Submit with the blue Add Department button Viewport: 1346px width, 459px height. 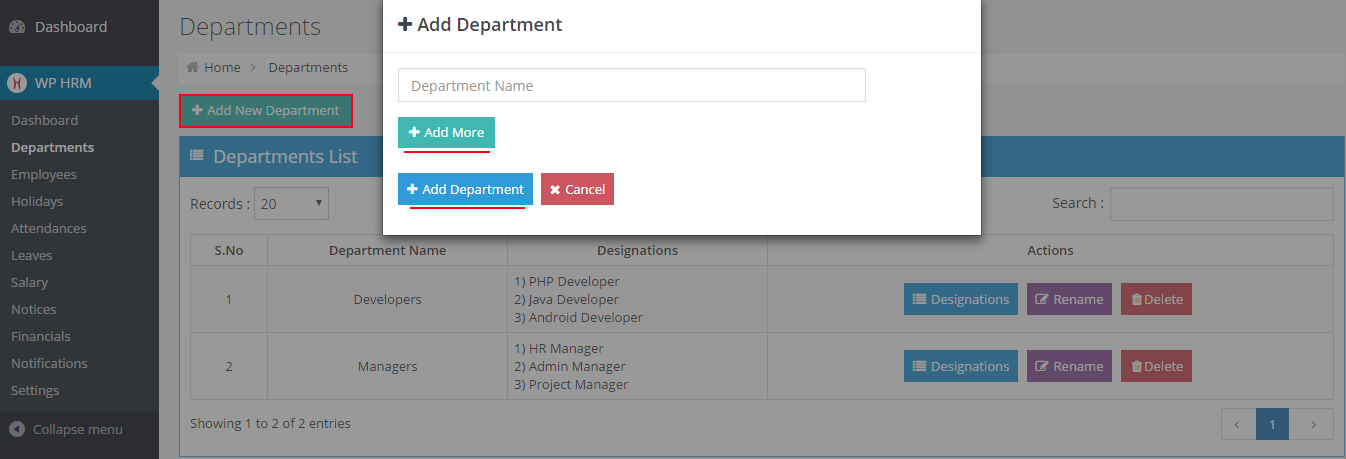(x=465, y=189)
